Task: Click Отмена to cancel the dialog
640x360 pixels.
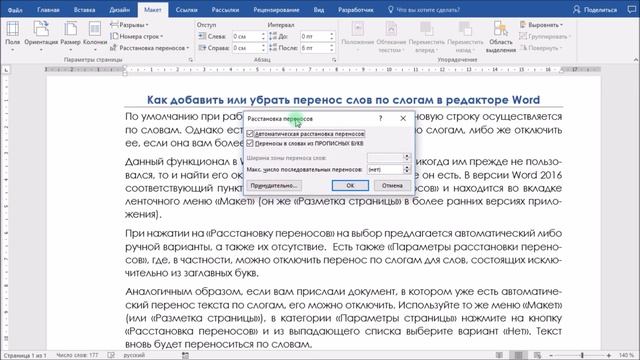Action: [x=392, y=186]
